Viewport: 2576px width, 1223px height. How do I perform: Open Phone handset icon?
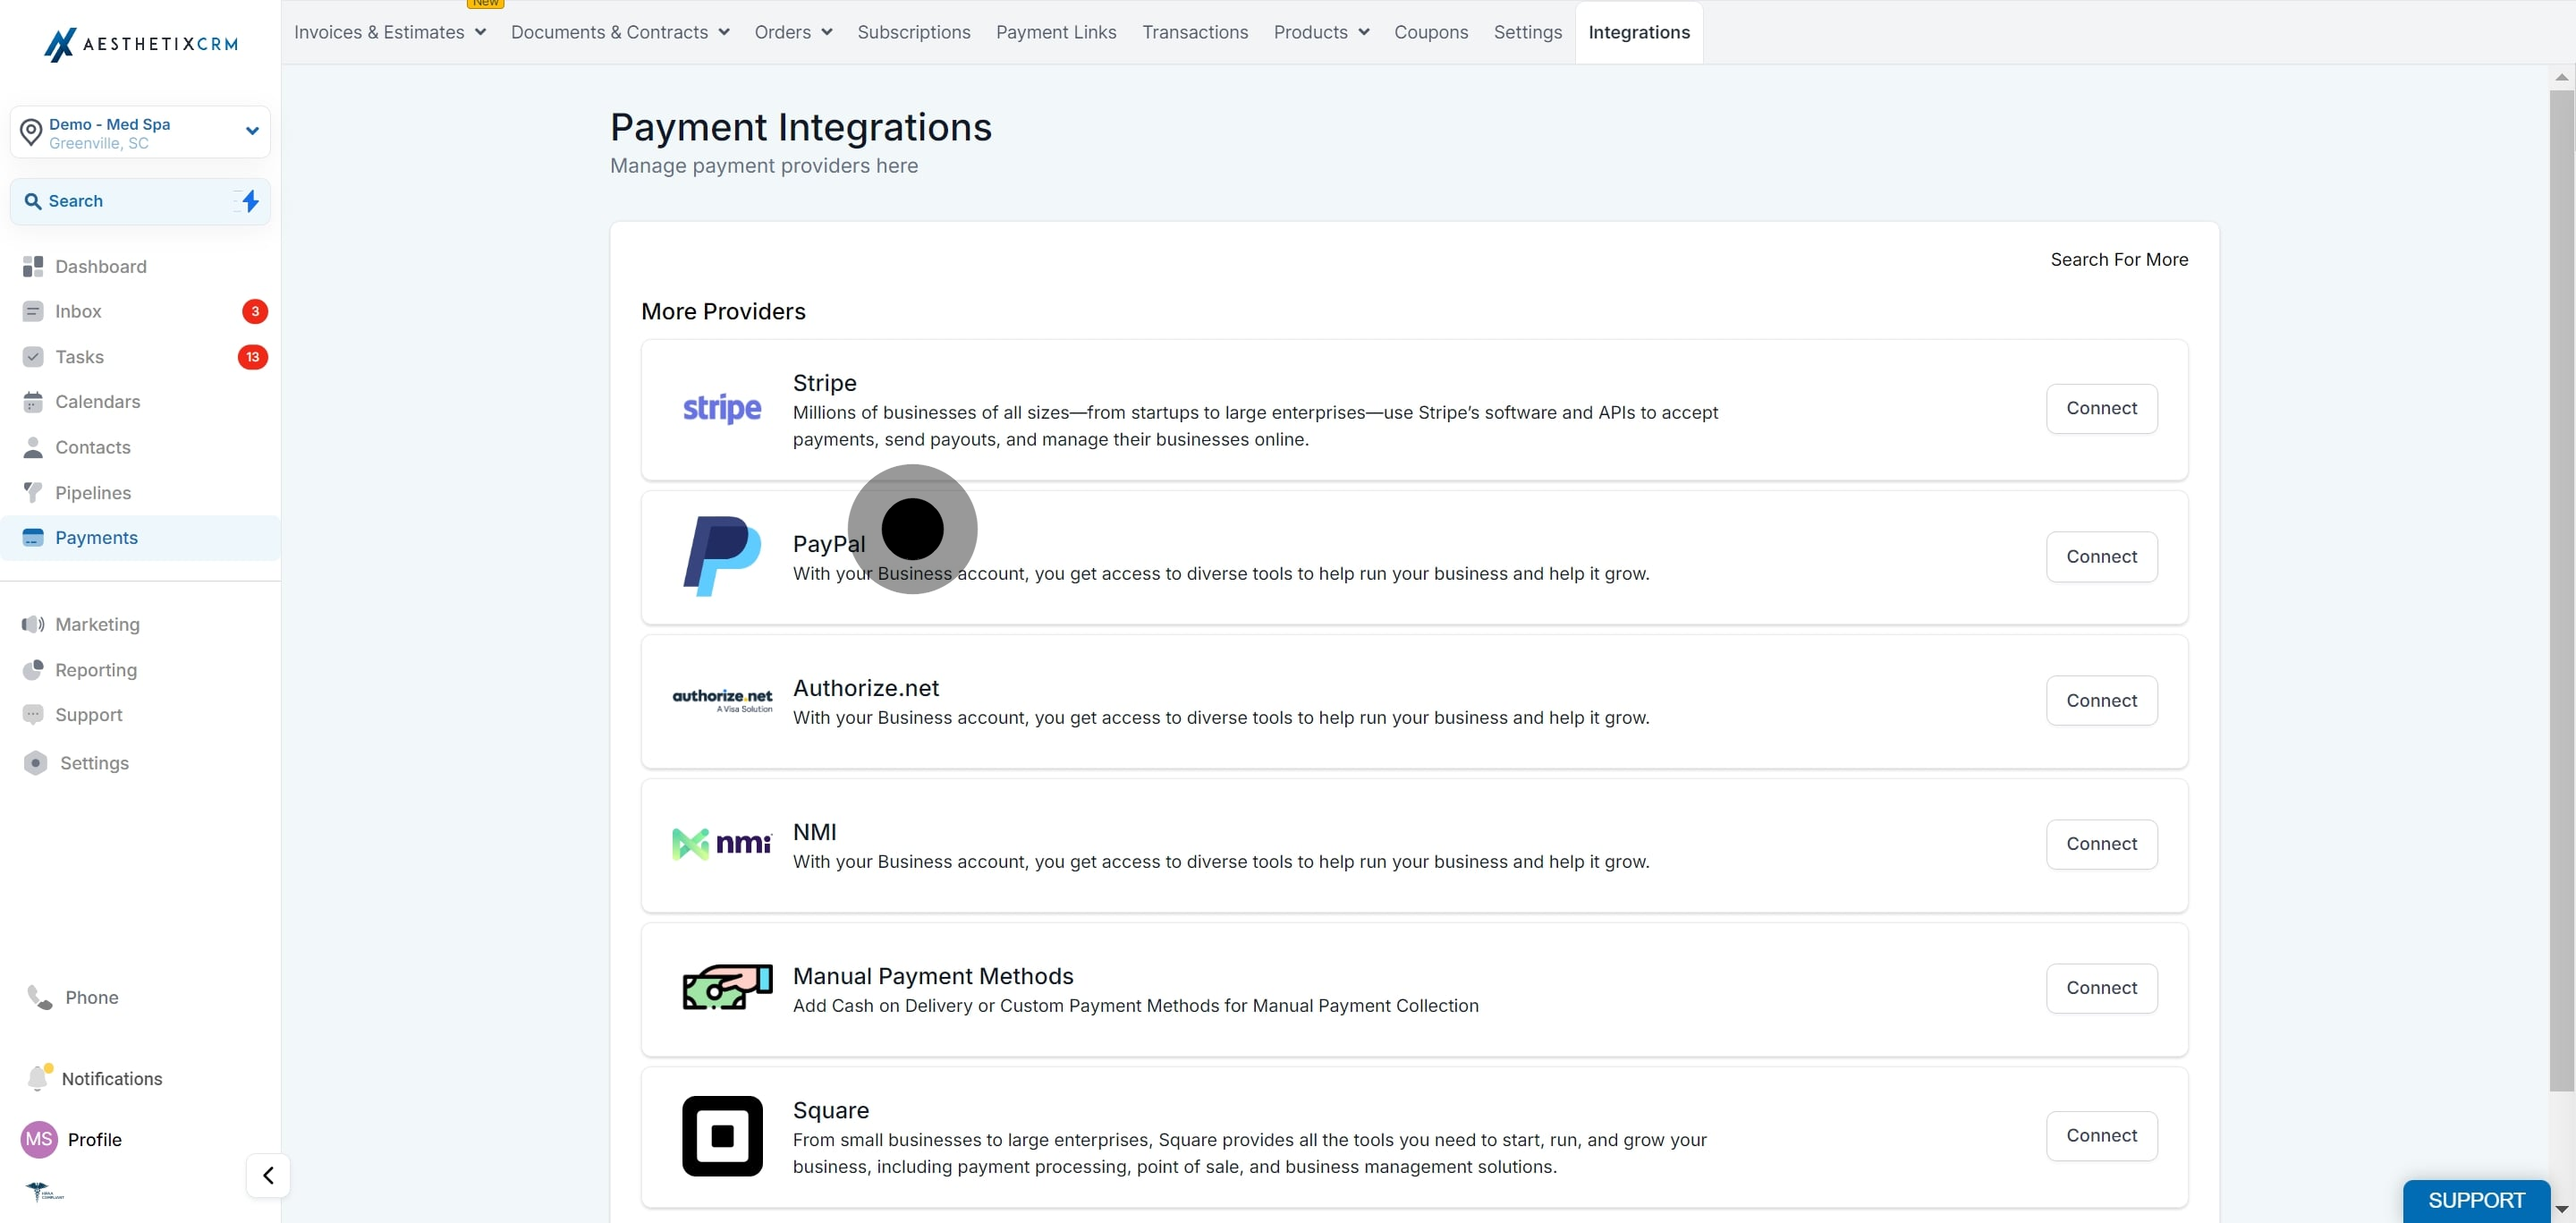click(39, 997)
